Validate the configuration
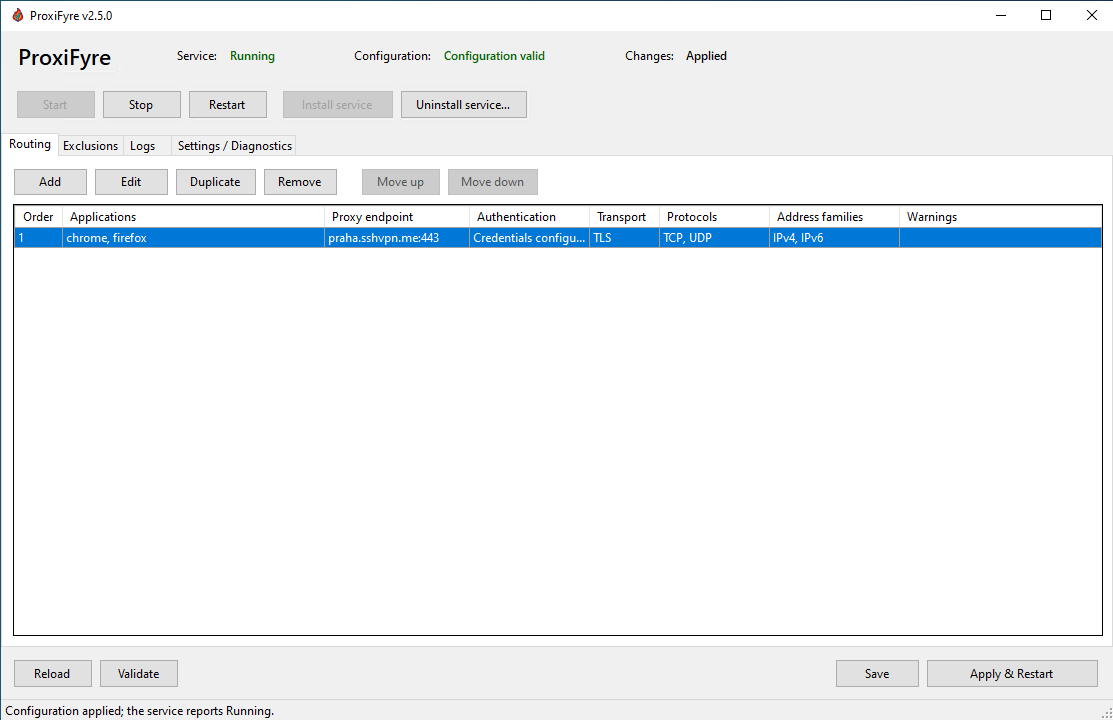 click(x=138, y=674)
